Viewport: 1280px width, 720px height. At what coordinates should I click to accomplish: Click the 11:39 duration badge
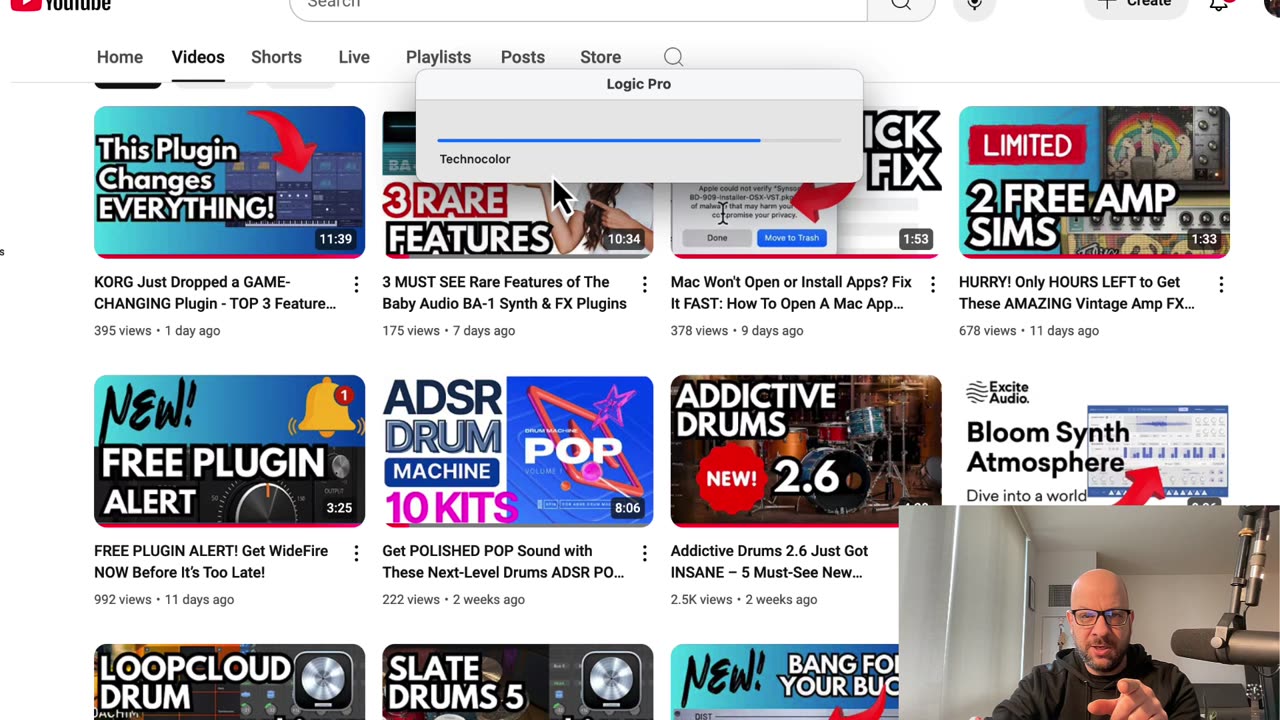pos(335,239)
